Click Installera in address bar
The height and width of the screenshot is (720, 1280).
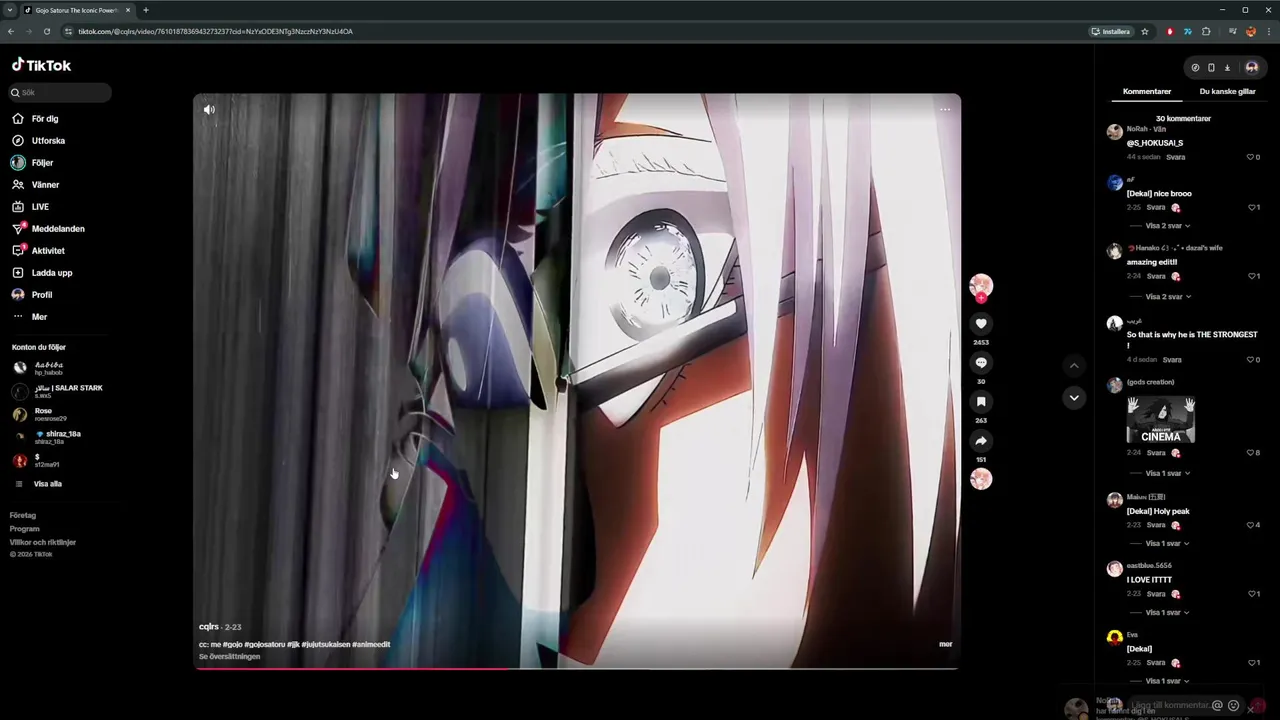click(x=1111, y=31)
